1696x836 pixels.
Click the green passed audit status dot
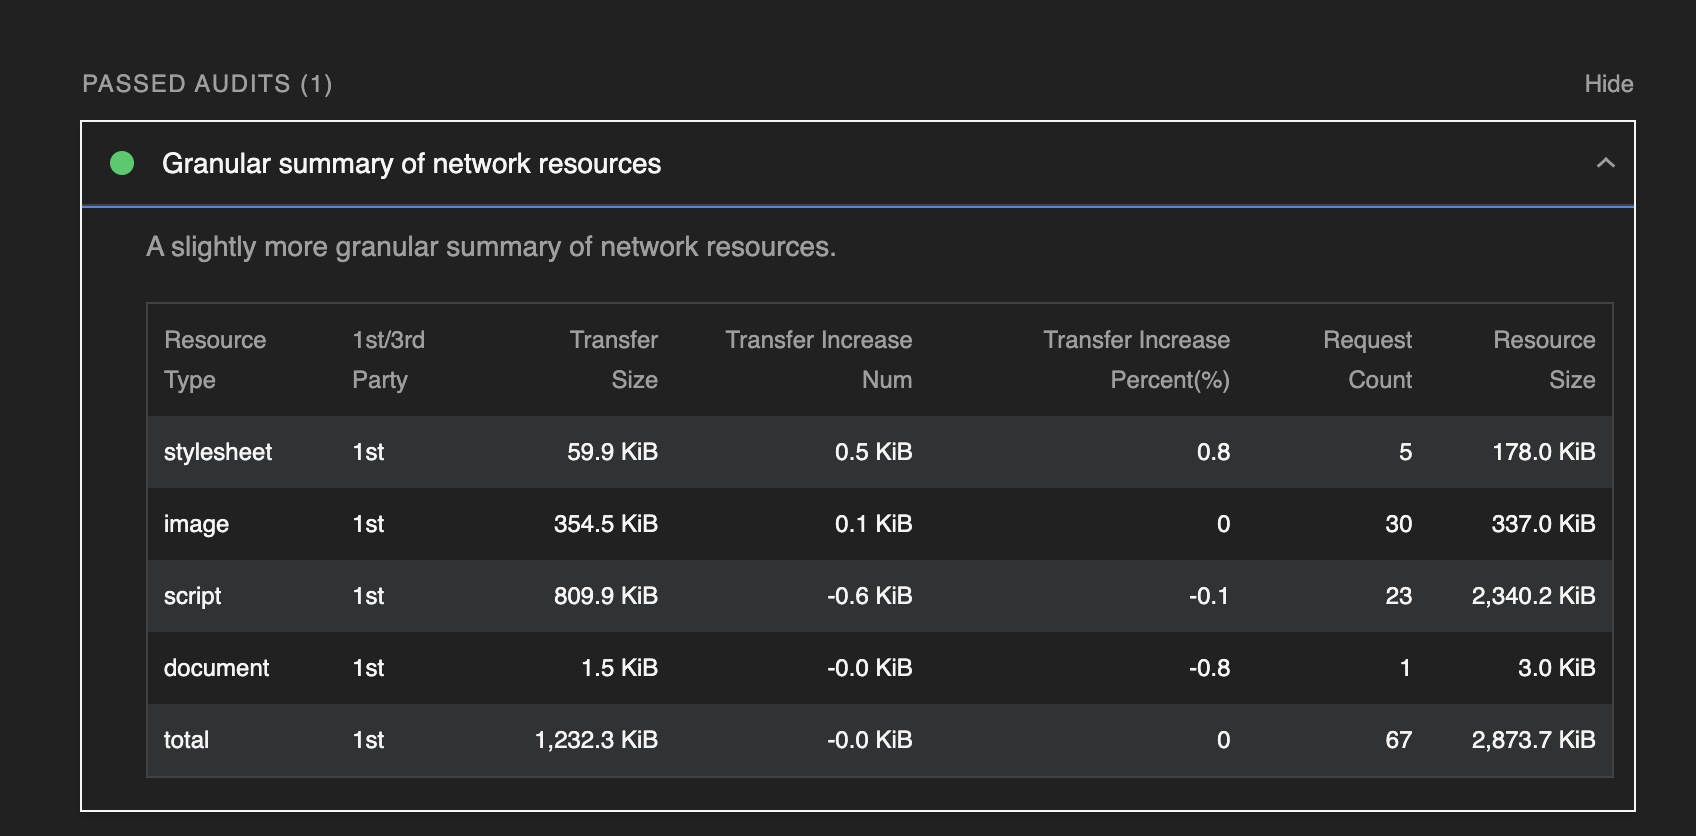pyautogui.click(x=122, y=163)
